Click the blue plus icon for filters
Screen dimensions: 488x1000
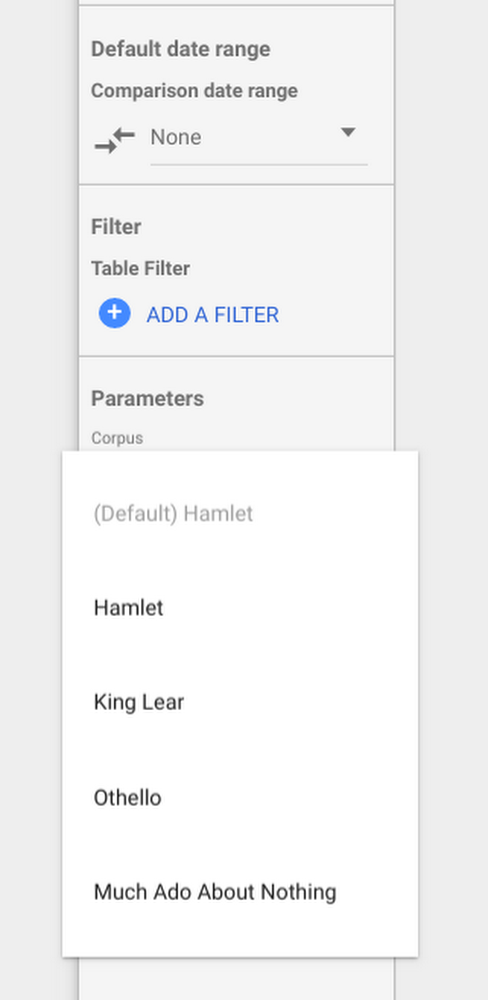click(115, 314)
